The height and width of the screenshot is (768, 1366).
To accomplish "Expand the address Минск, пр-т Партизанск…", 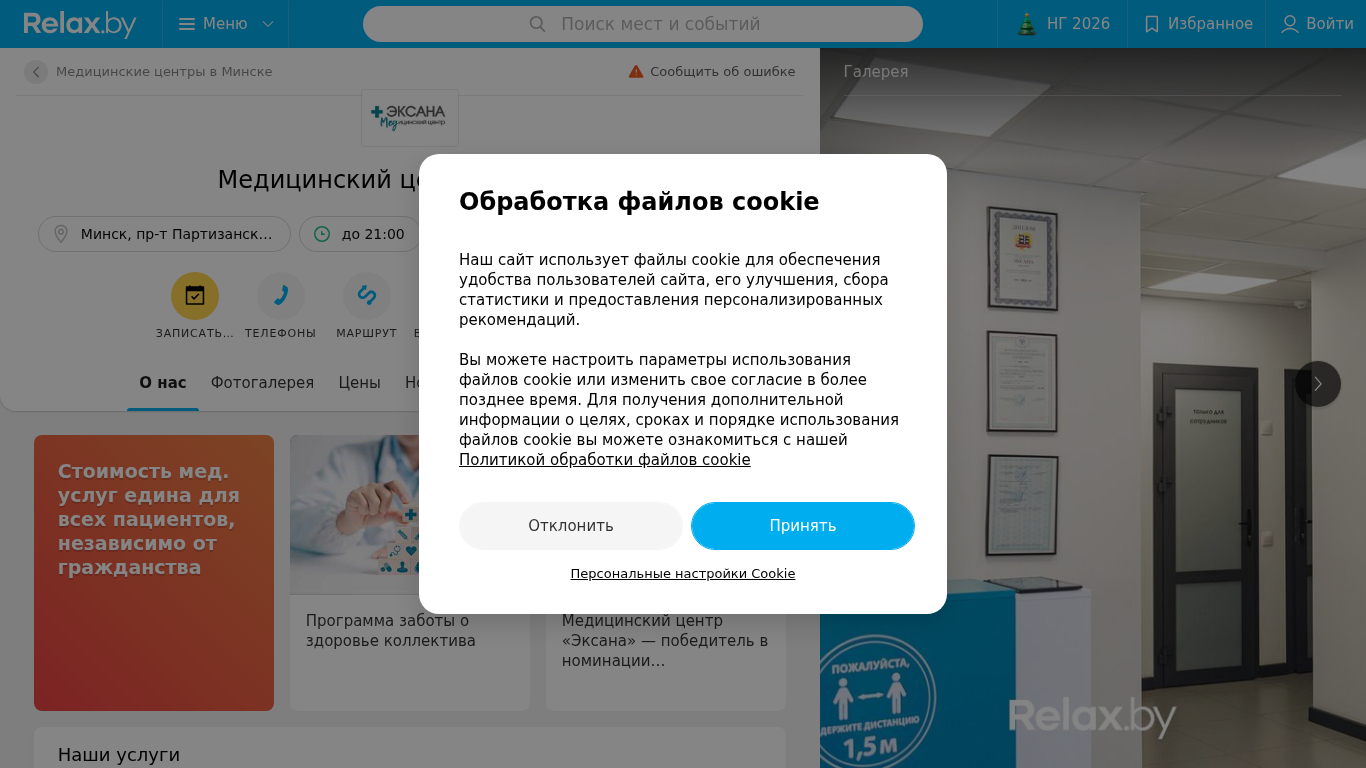I will tap(165, 234).
